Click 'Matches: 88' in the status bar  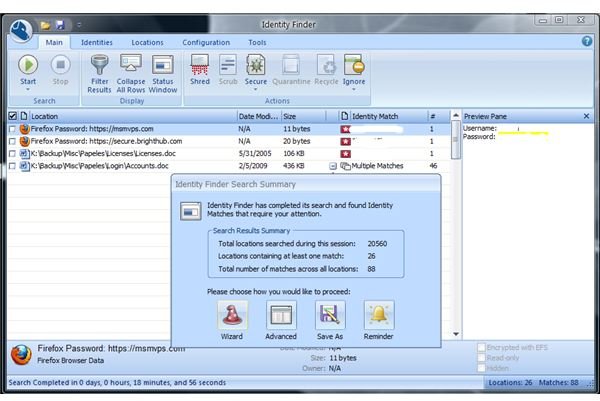pos(559,382)
